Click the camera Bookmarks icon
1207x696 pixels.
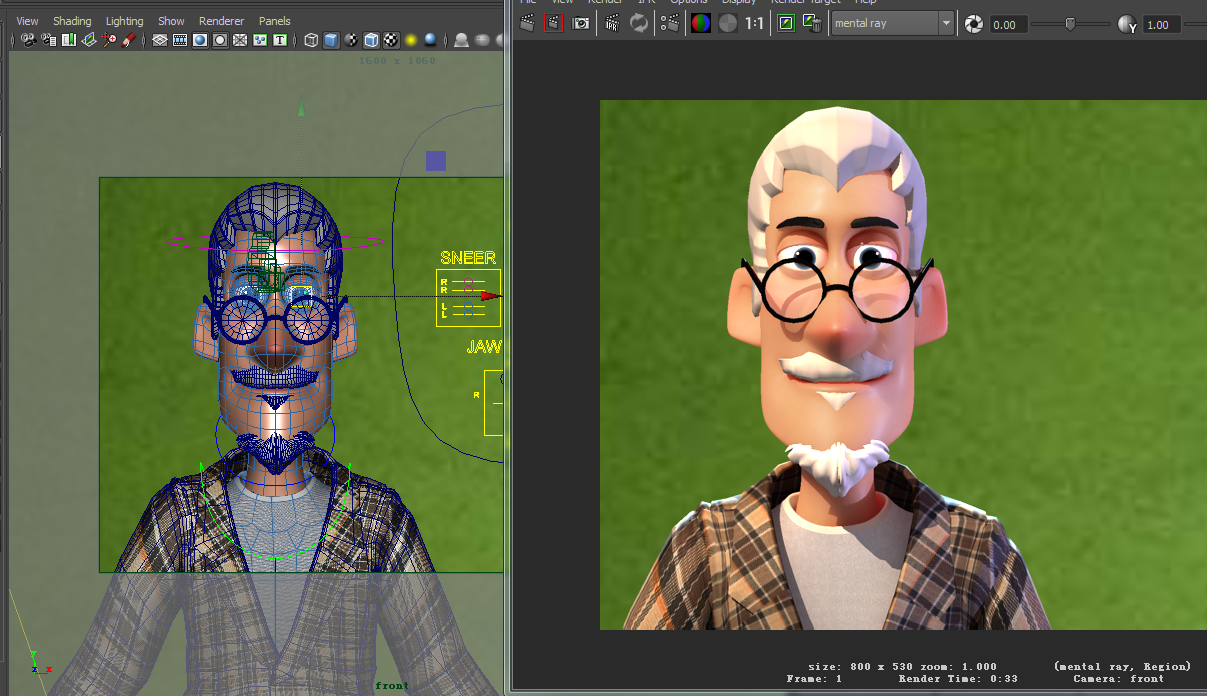pos(69,40)
